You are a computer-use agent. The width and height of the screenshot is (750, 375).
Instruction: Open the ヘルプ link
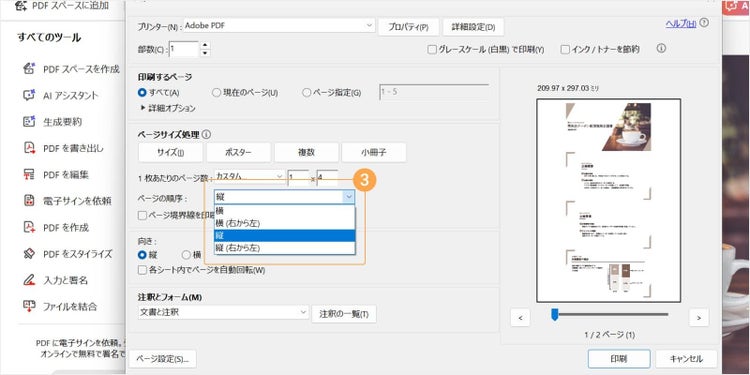point(681,23)
